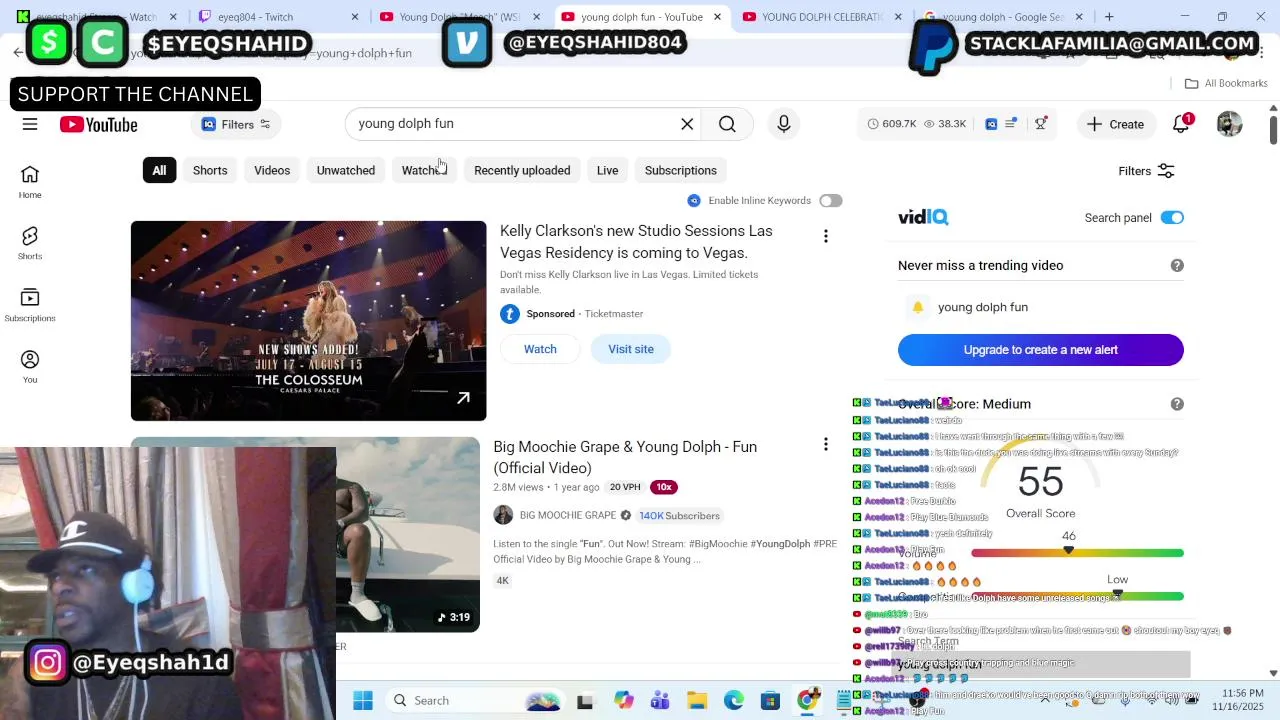Open Kelly Clarkson ad thumbnail
The width and height of the screenshot is (1280, 720).
coord(309,321)
